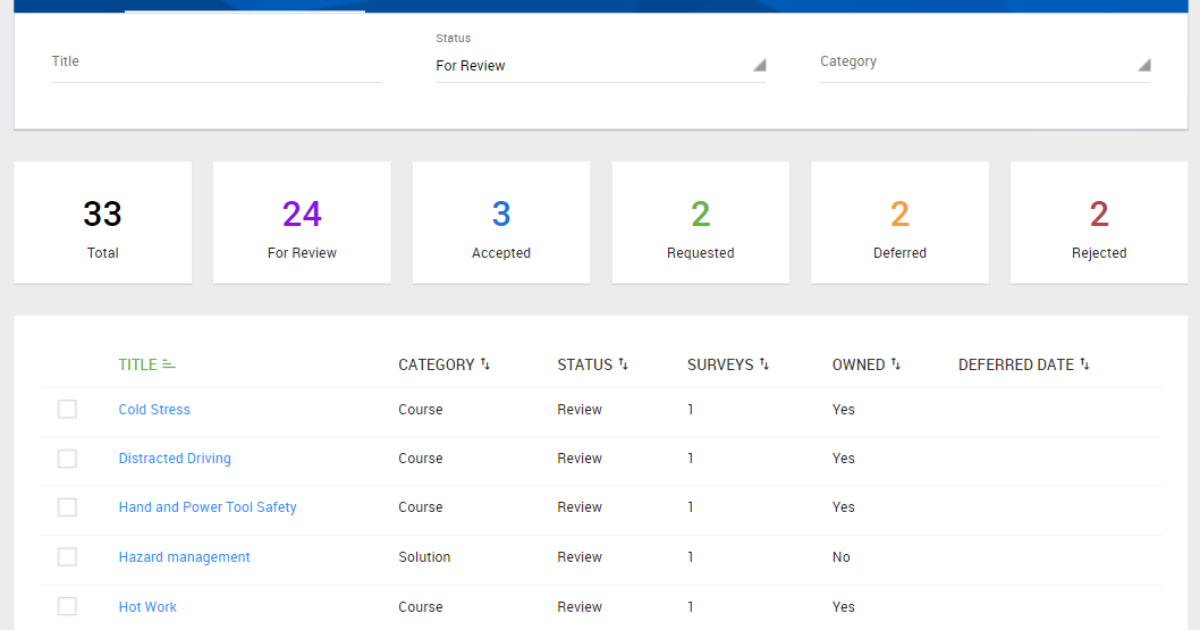Expand the Category filter dropdown
The image size is (1200, 630).
(x=985, y=62)
